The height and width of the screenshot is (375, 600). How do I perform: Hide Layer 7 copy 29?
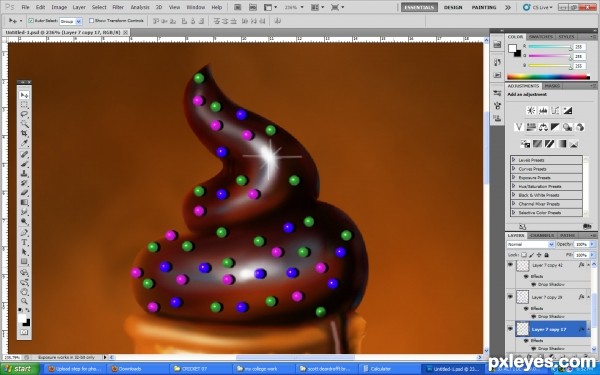point(510,297)
